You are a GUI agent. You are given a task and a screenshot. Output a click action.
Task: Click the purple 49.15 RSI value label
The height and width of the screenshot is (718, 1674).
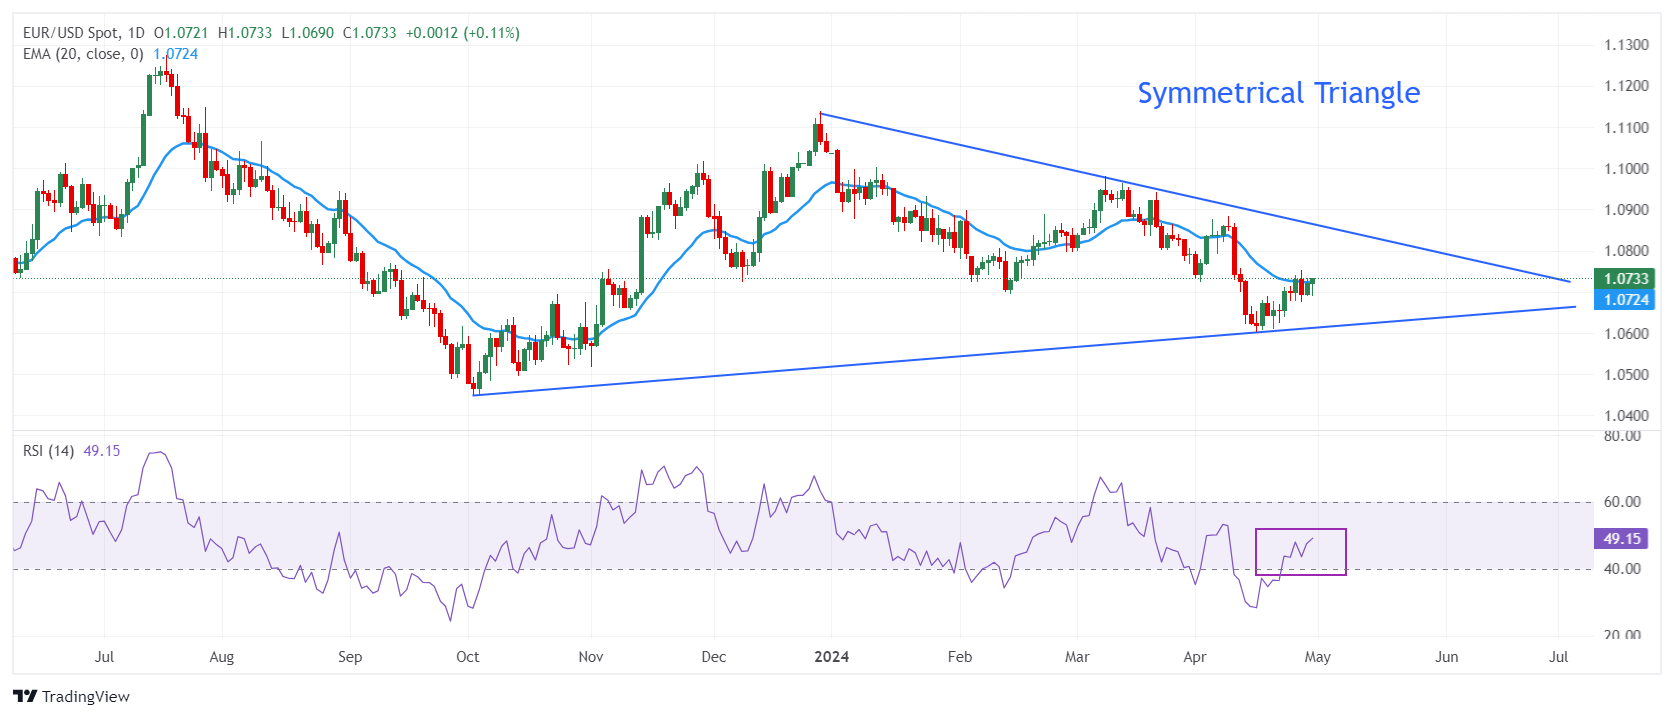1622,539
